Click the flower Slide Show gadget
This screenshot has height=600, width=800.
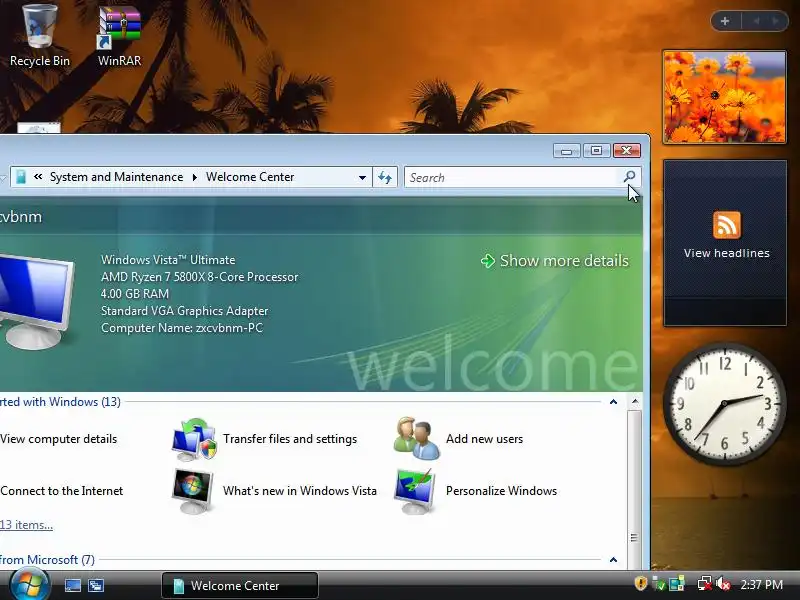pos(724,97)
